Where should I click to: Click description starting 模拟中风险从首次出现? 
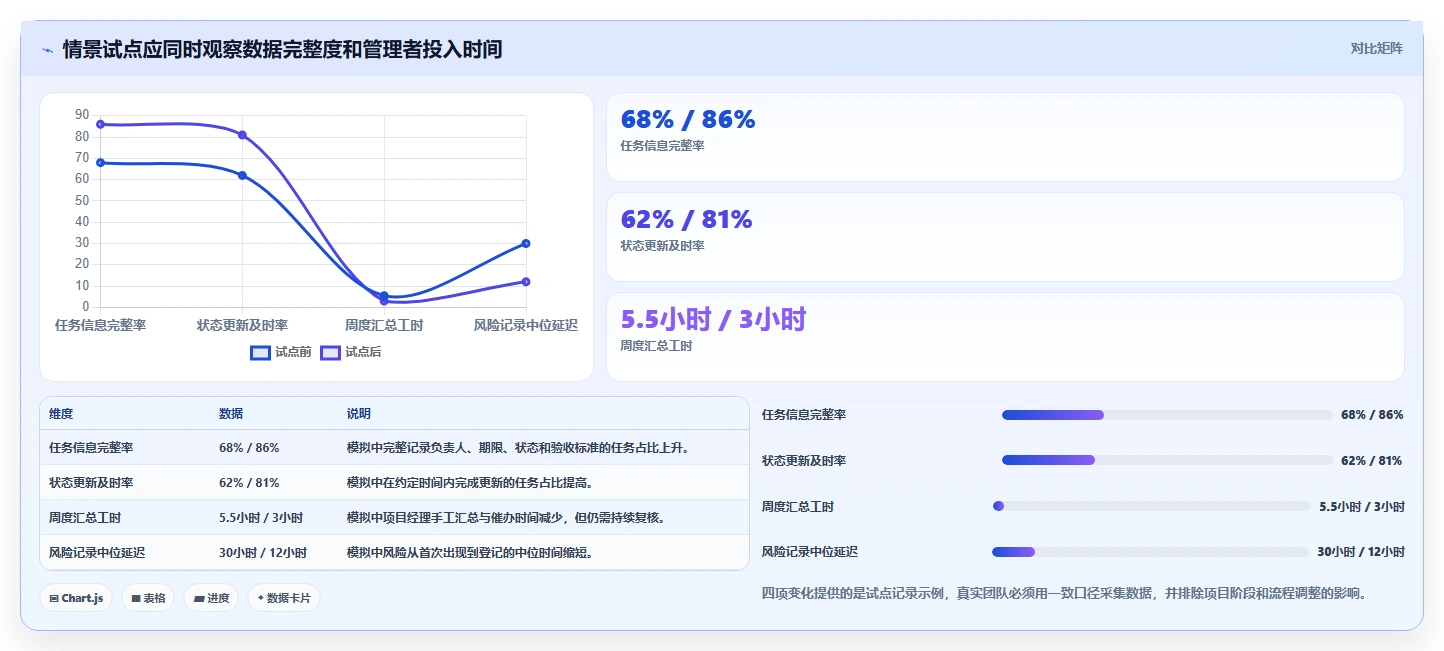click(470, 553)
